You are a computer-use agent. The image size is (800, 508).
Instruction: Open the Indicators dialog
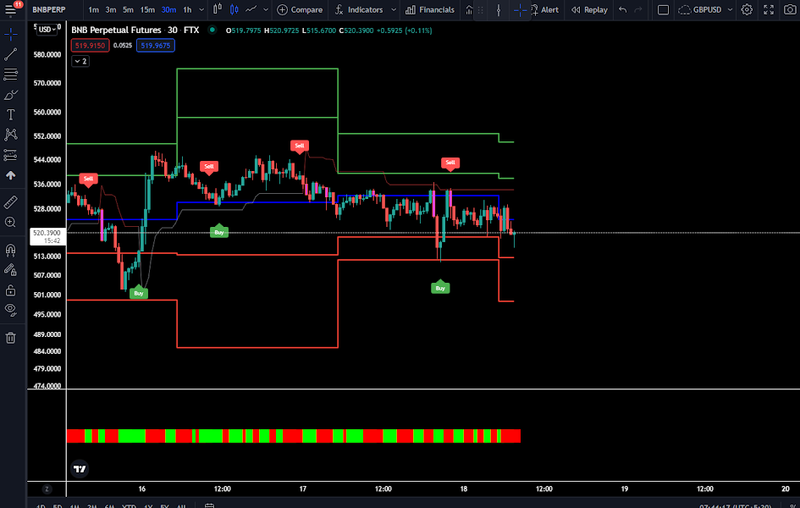tap(358, 10)
